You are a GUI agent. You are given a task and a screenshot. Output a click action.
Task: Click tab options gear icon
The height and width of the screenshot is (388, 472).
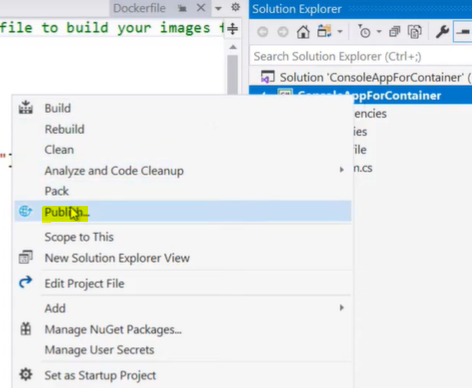(236, 7)
